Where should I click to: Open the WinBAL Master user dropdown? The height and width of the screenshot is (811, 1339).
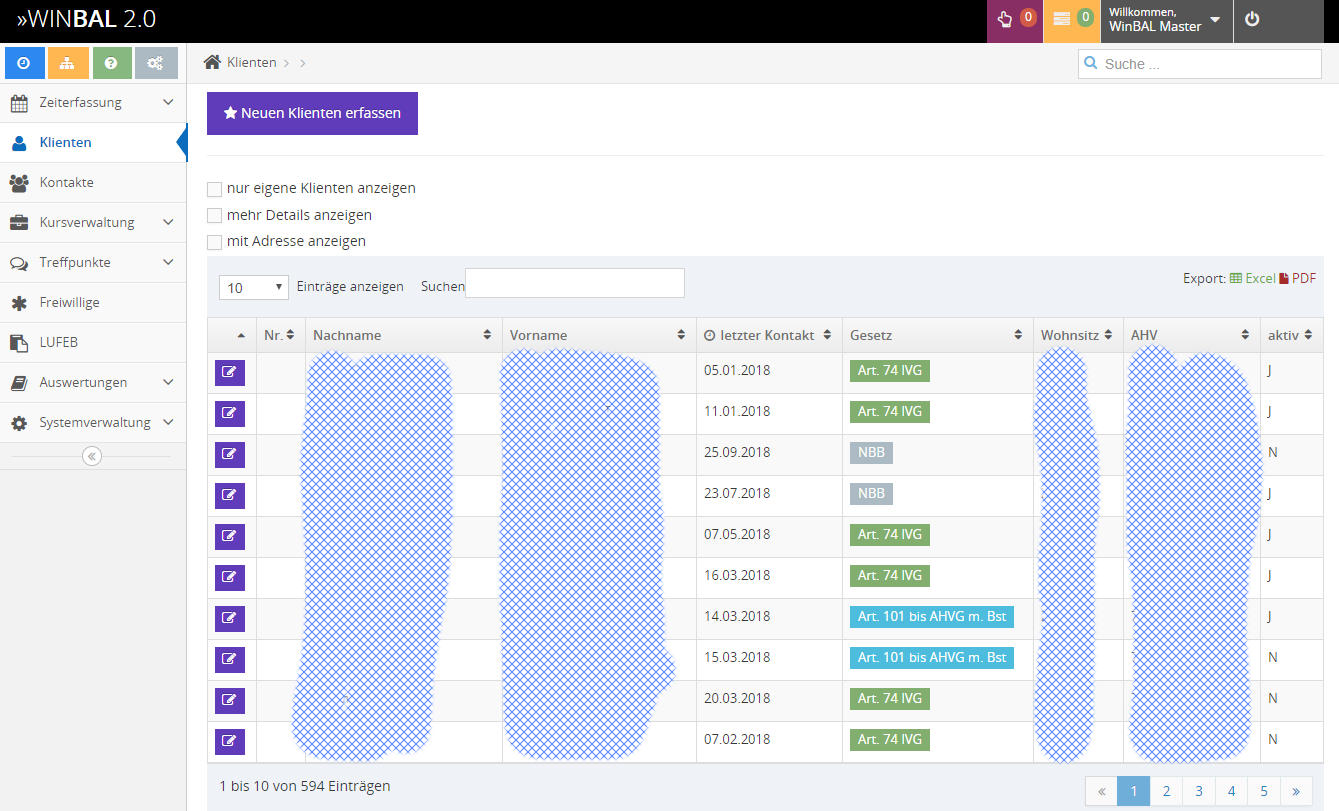click(x=1166, y=20)
